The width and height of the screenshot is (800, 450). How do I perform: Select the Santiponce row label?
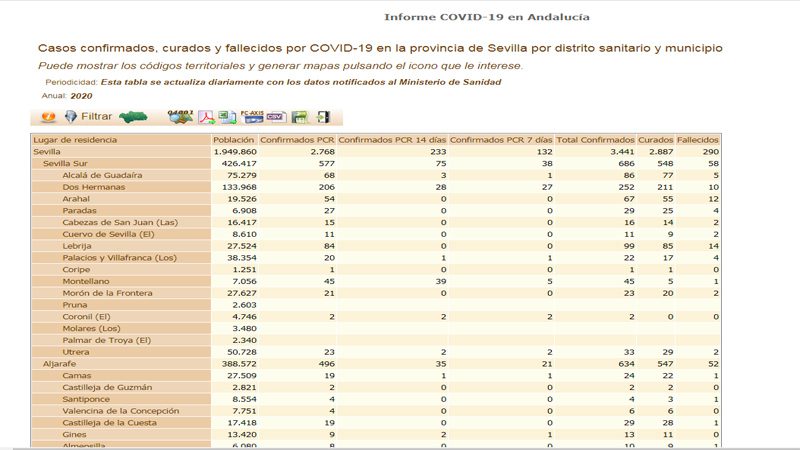[x=86, y=399]
